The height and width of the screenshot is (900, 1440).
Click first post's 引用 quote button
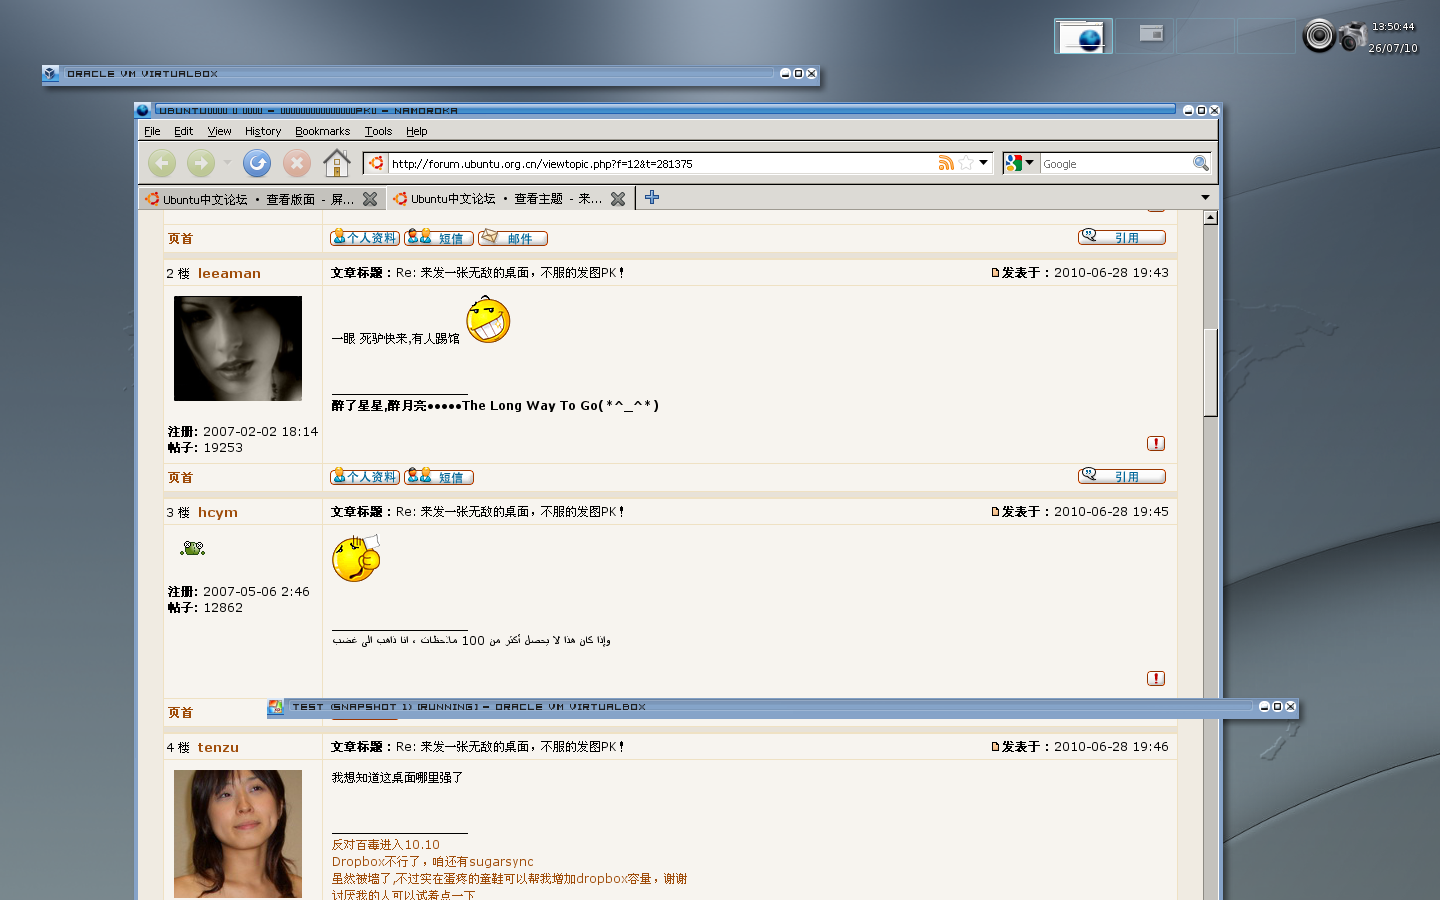1122,237
